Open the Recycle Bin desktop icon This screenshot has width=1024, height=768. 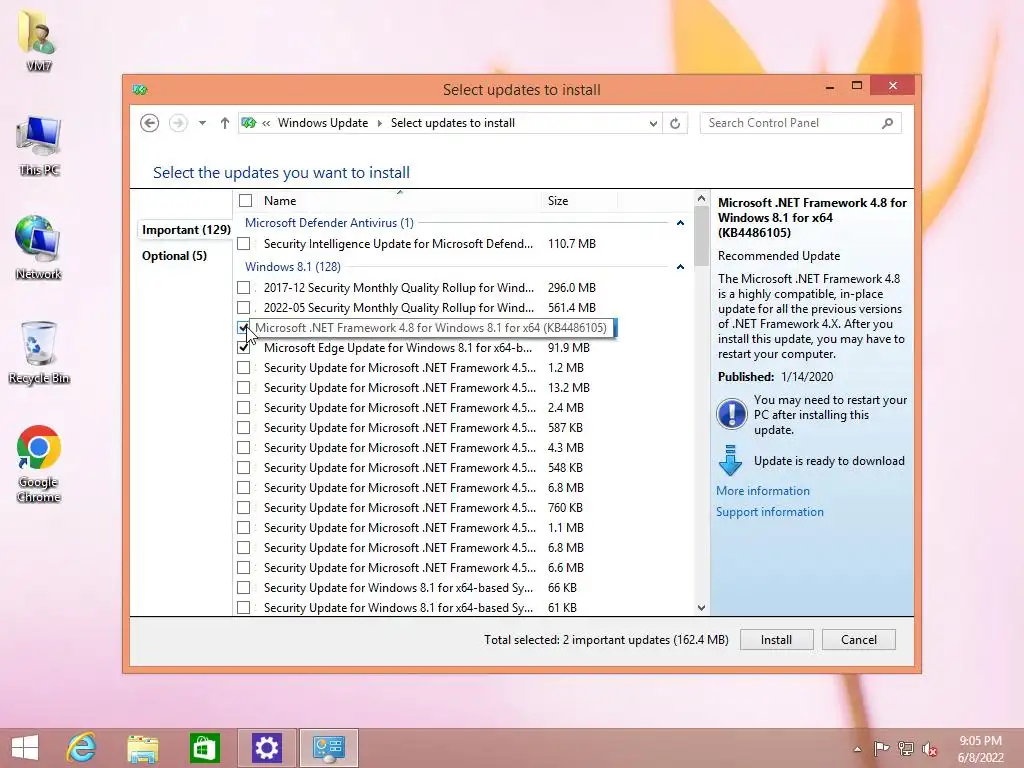[39, 353]
